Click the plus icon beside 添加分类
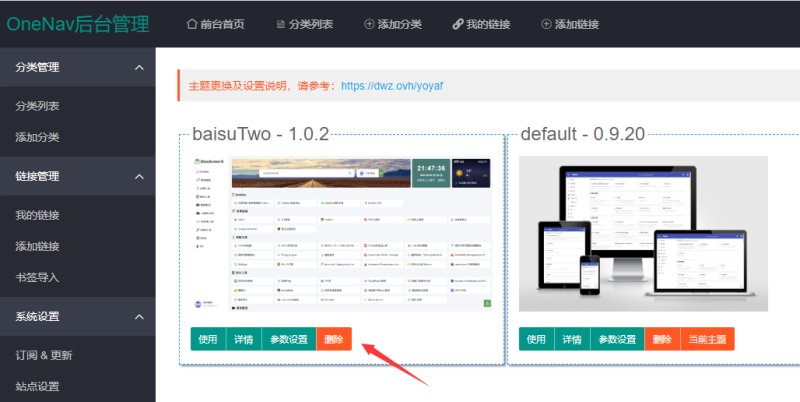 pyautogui.click(x=369, y=24)
